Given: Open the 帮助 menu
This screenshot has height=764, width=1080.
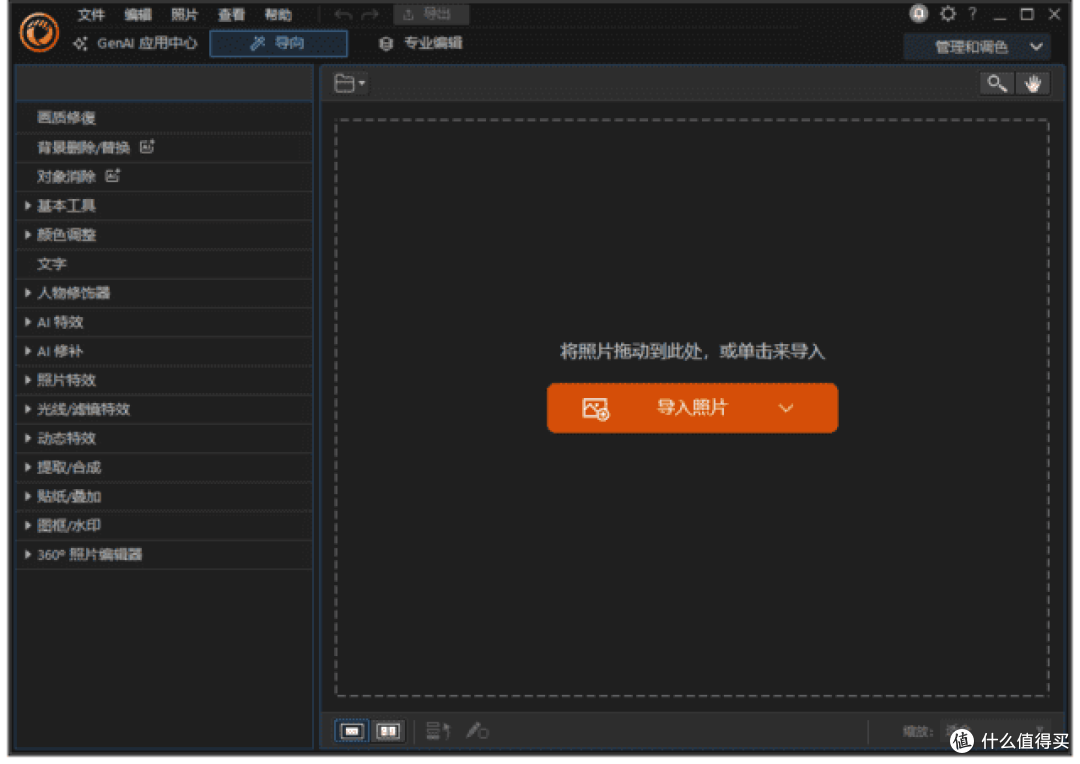Looking at the screenshot, I should (278, 14).
